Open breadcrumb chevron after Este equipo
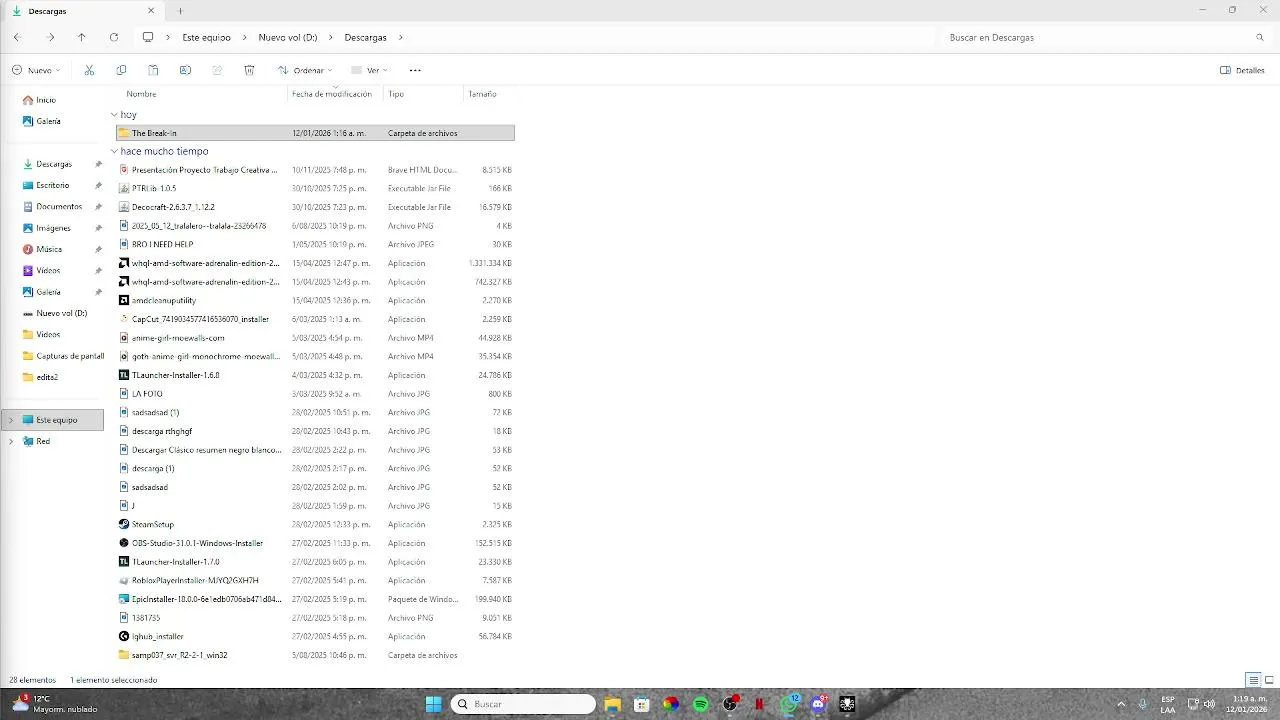Screen dimensions: 1280x720 coord(245,37)
